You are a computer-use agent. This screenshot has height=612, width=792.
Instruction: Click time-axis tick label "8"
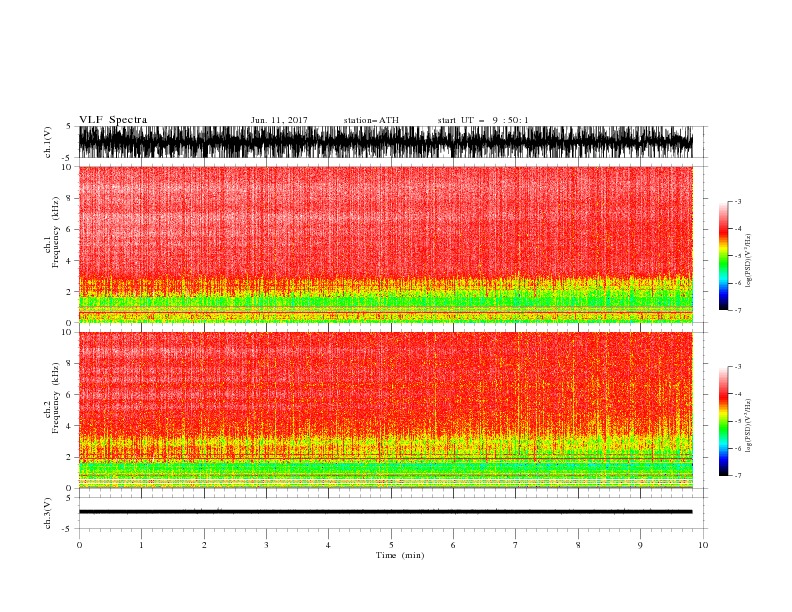578,545
